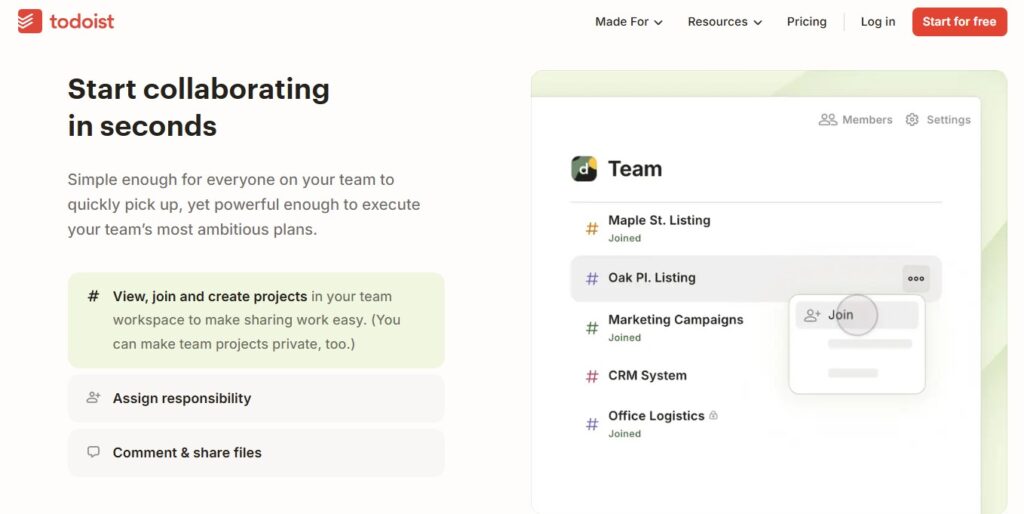Viewport: 1024px width, 514px height.
Task: Click the Todoist logo icon
Action: pyautogui.click(x=30, y=21)
